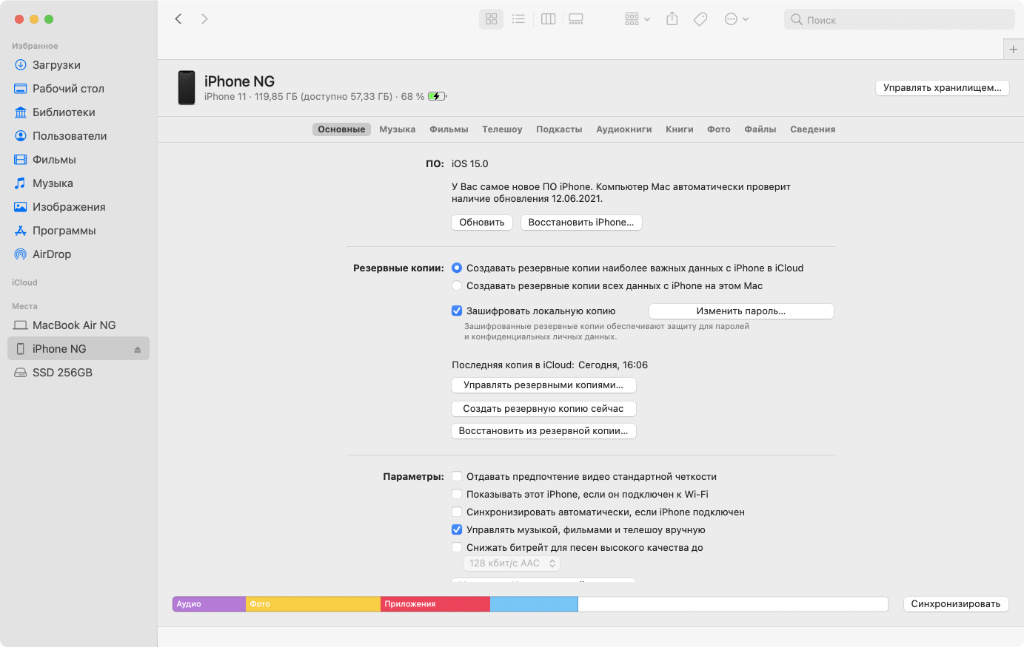
Task: Click Управлять резервными копиями button
Action: click(543, 385)
